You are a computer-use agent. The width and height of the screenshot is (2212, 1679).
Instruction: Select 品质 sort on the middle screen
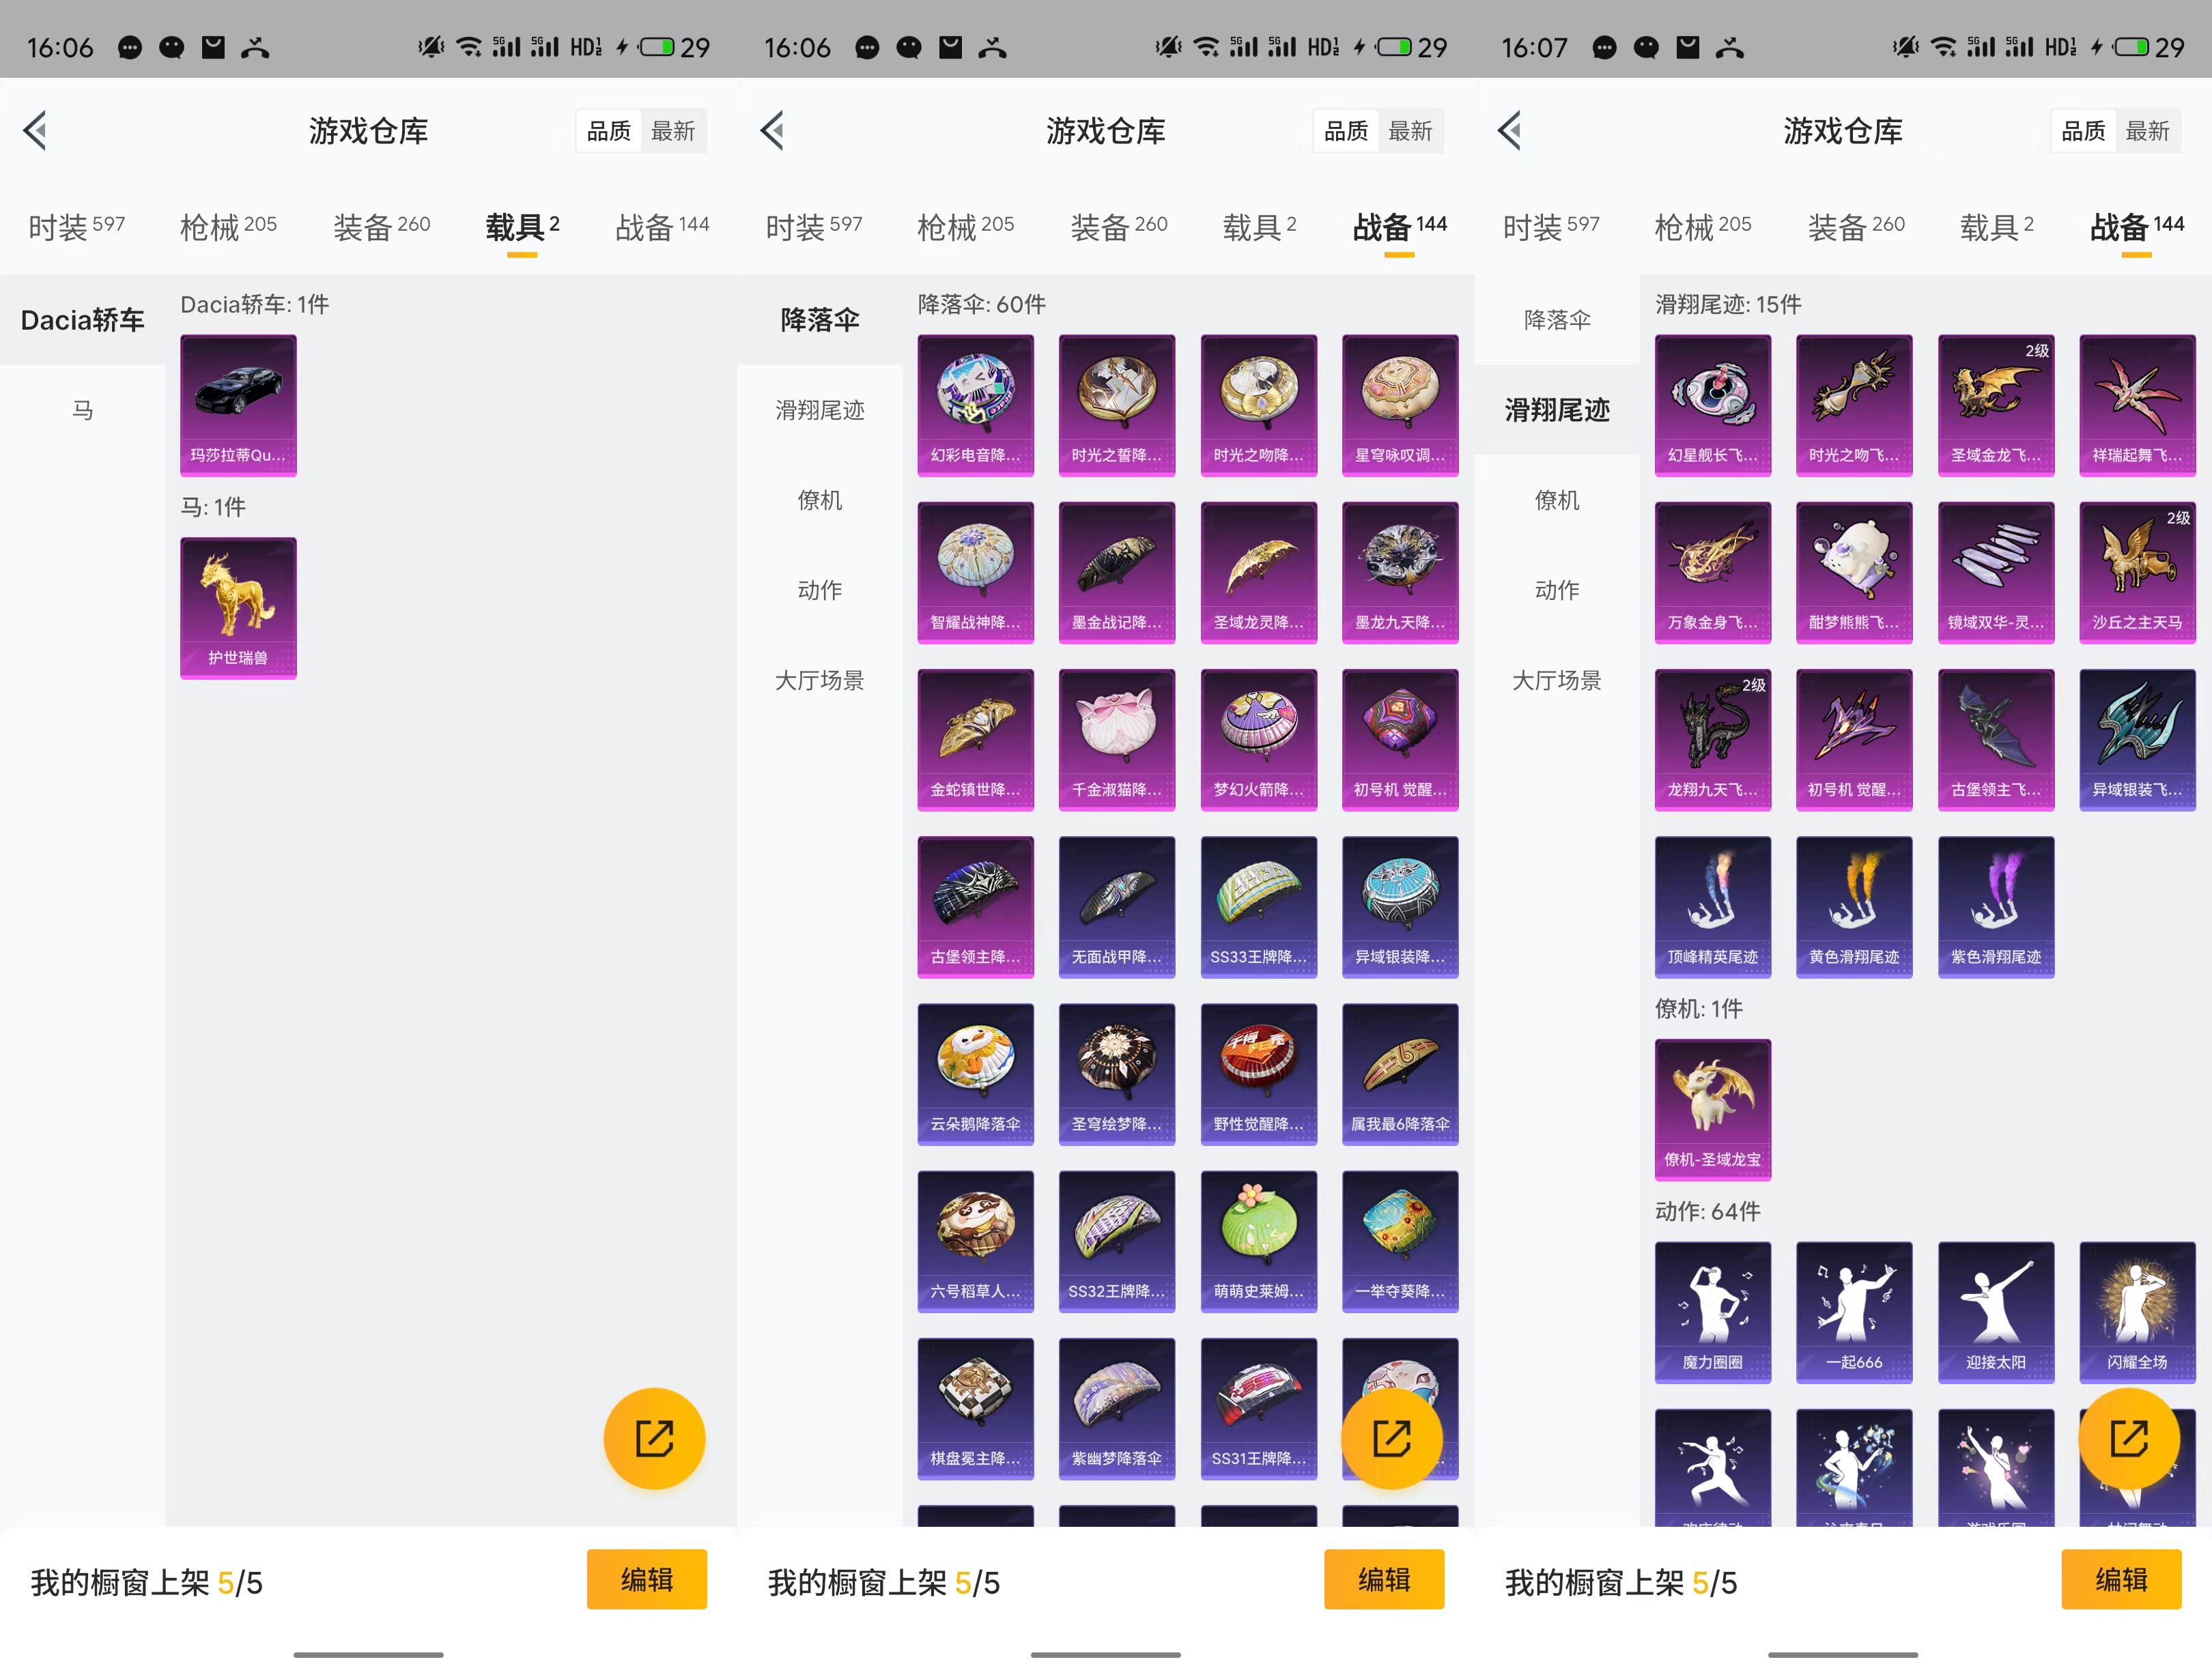pyautogui.click(x=1345, y=131)
